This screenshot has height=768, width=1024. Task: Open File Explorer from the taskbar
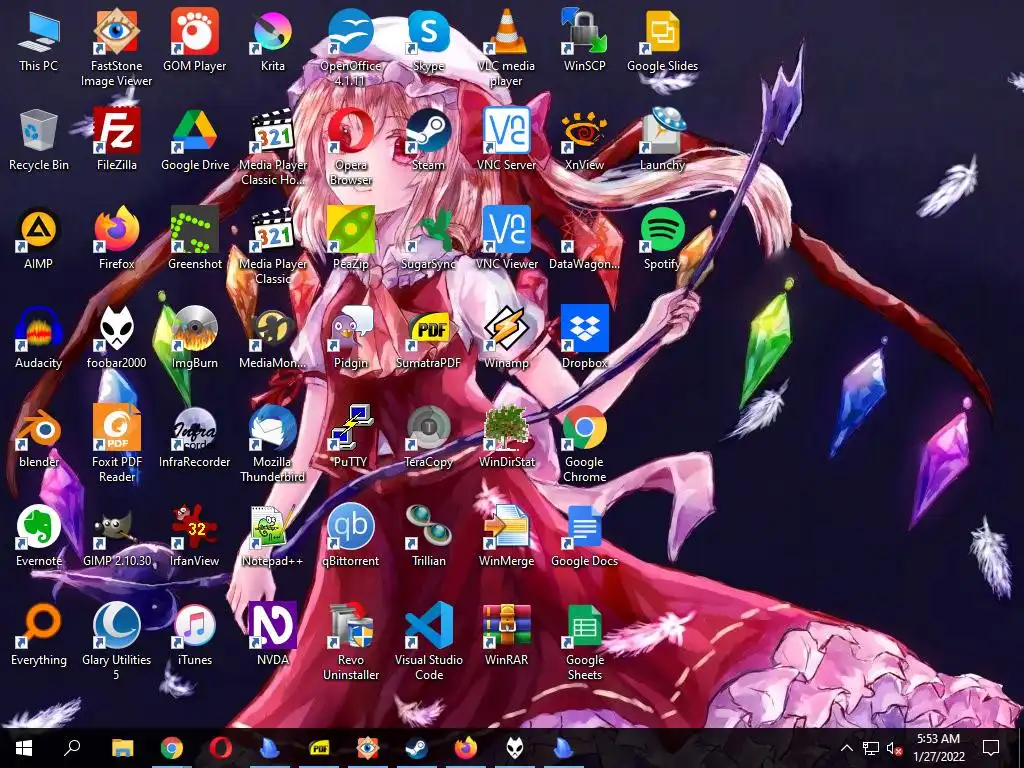(x=122, y=748)
